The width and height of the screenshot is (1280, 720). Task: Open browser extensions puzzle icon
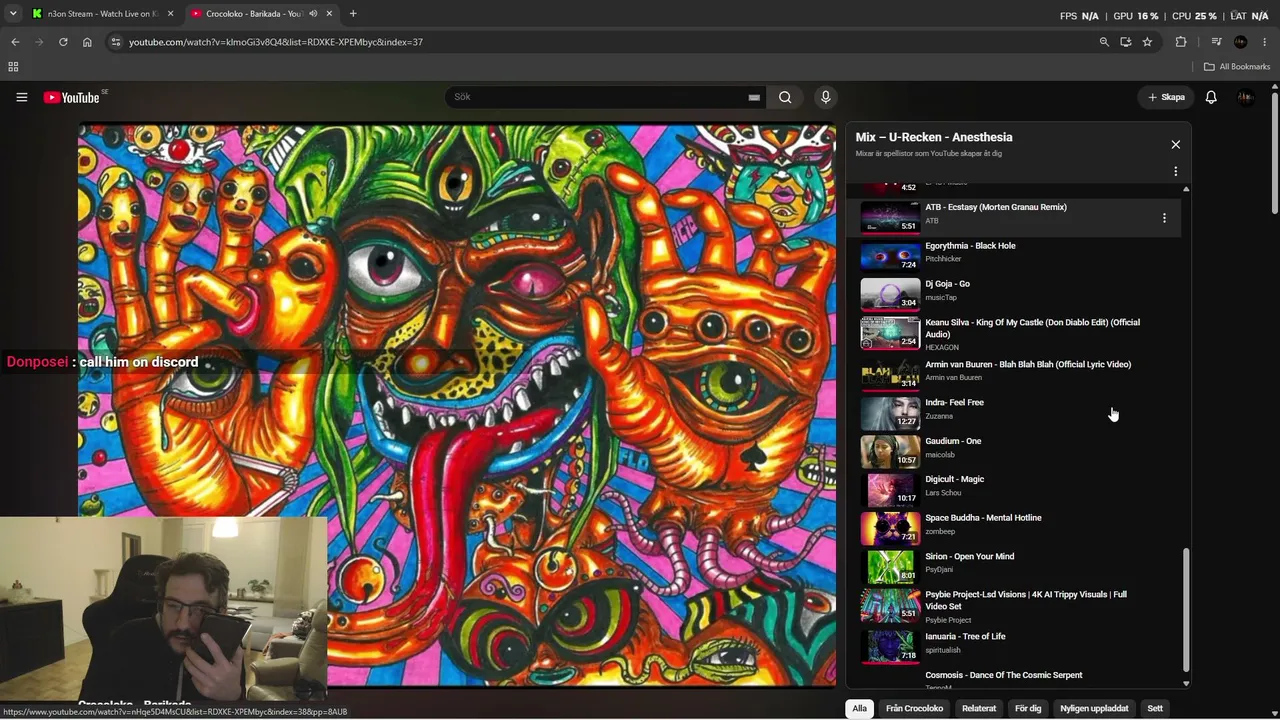coord(1181,42)
